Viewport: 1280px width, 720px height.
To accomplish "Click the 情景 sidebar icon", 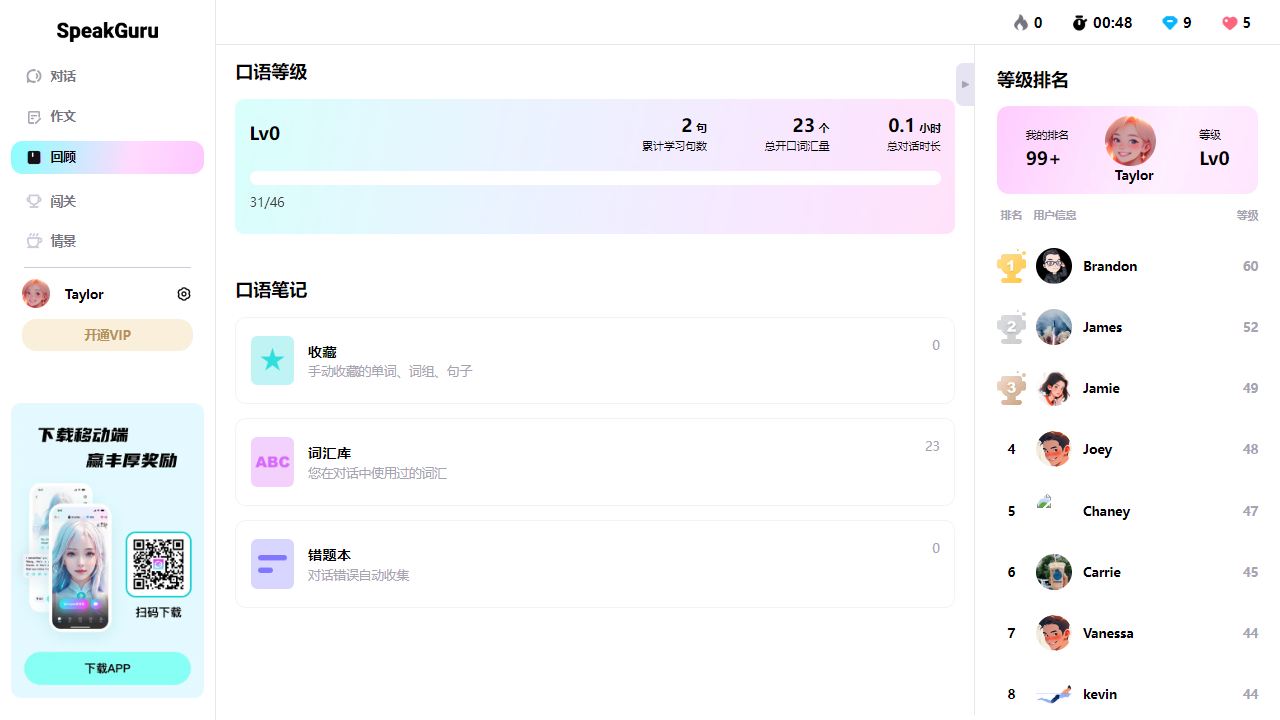I will pyautogui.click(x=34, y=240).
